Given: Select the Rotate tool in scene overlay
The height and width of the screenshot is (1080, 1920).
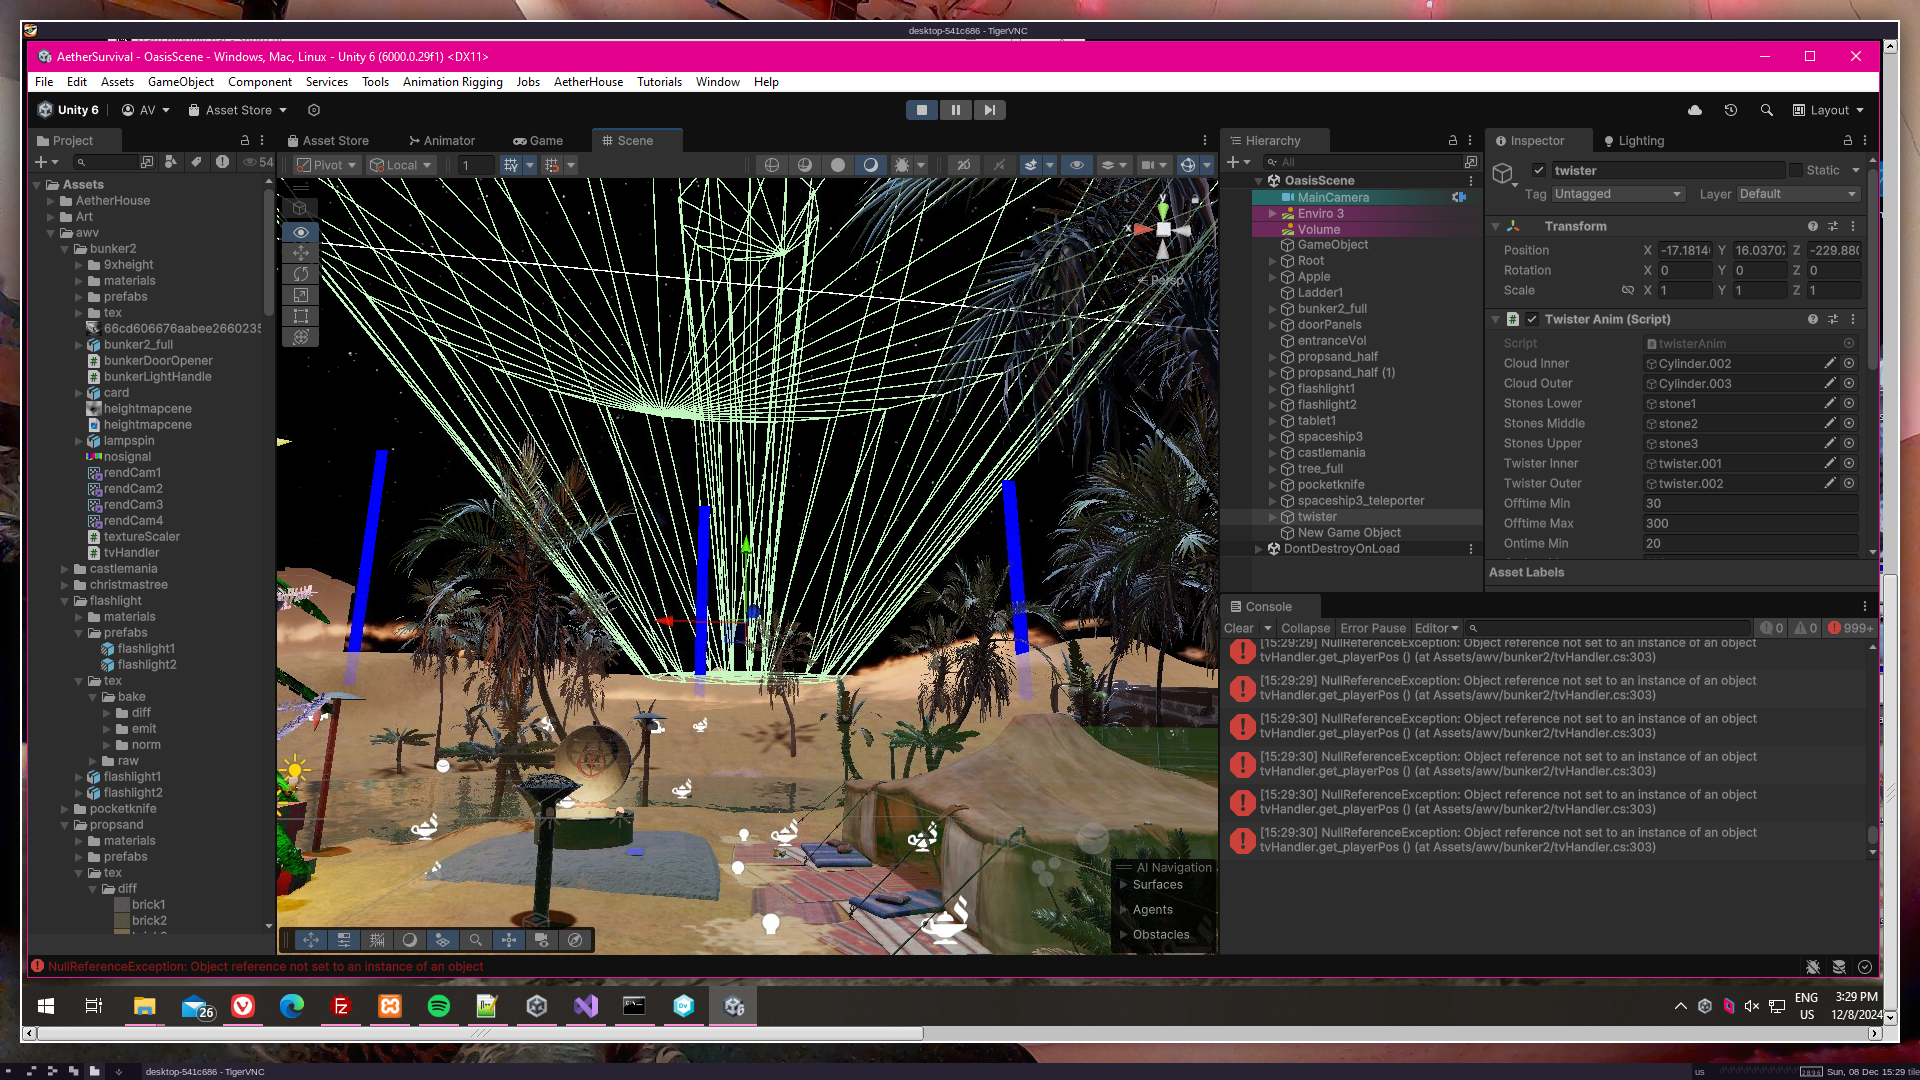Looking at the screenshot, I should pyautogui.click(x=300, y=274).
